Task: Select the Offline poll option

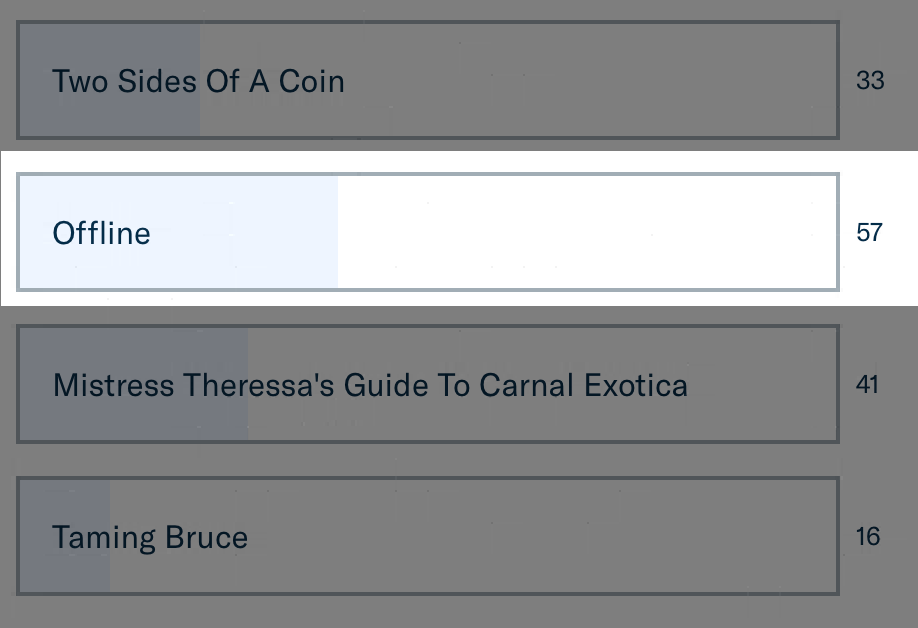Action: [x=428, y=232]
